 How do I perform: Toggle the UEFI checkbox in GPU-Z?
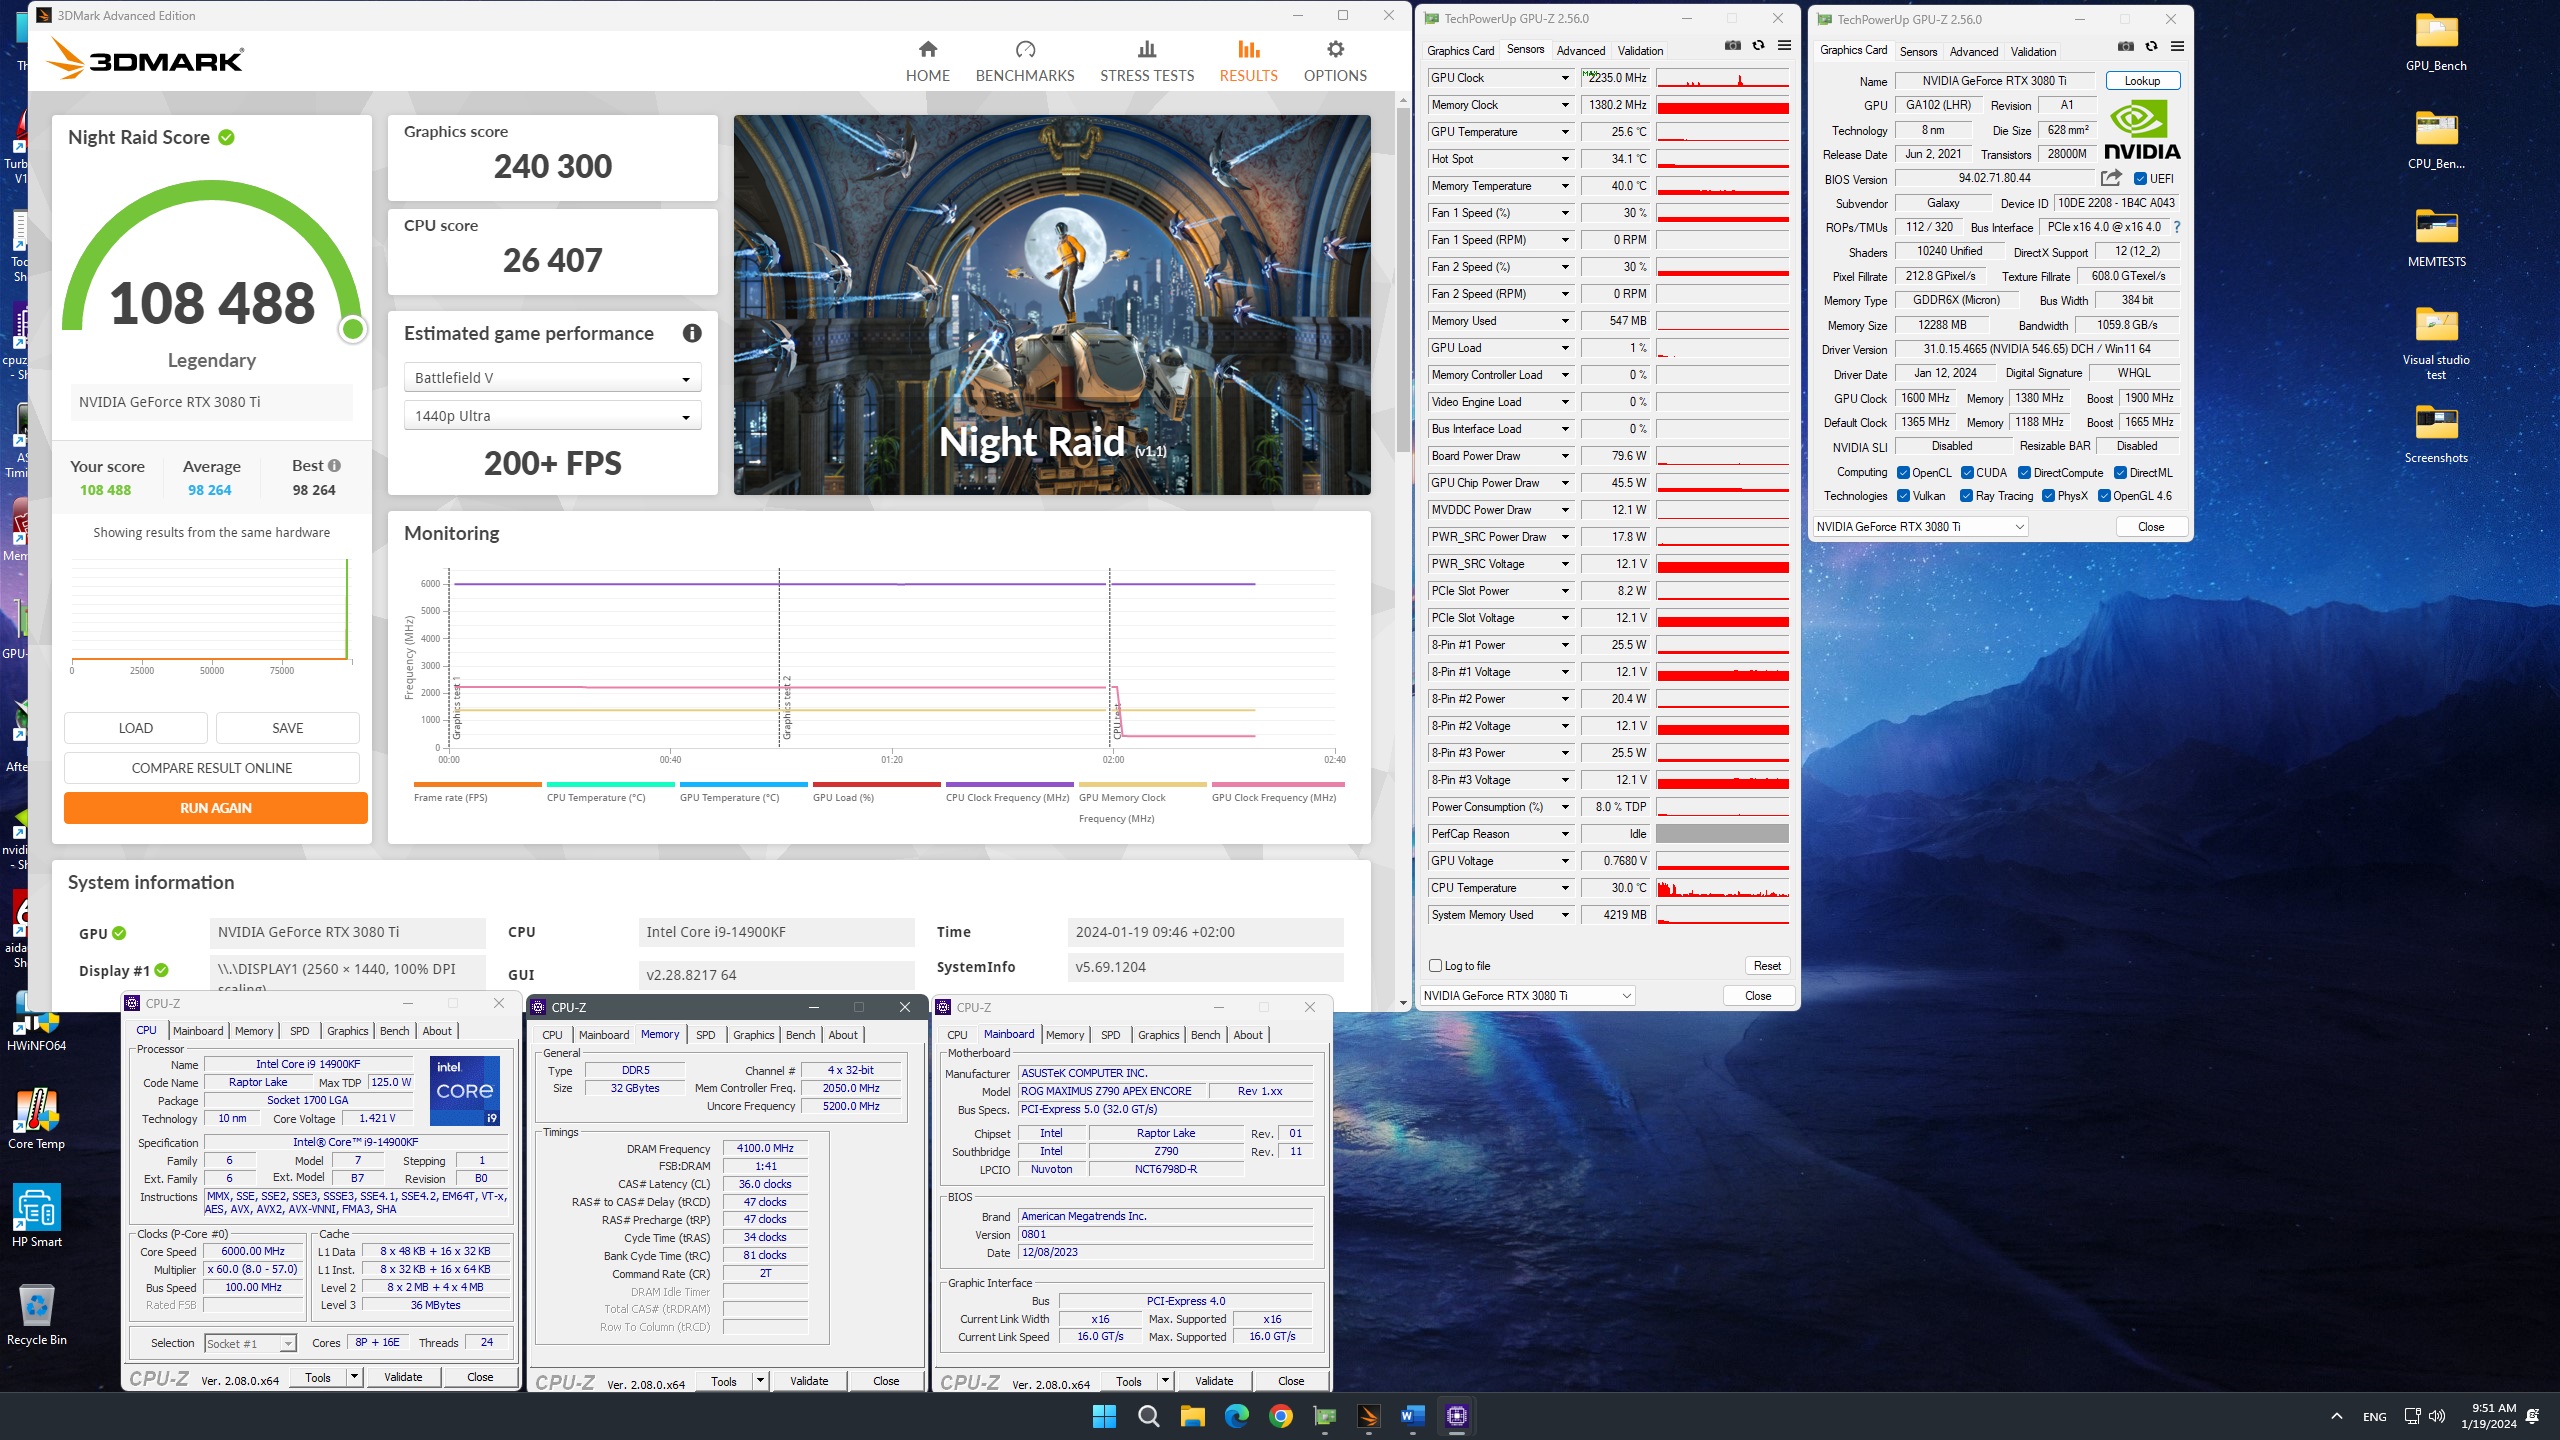point(2140,179)
